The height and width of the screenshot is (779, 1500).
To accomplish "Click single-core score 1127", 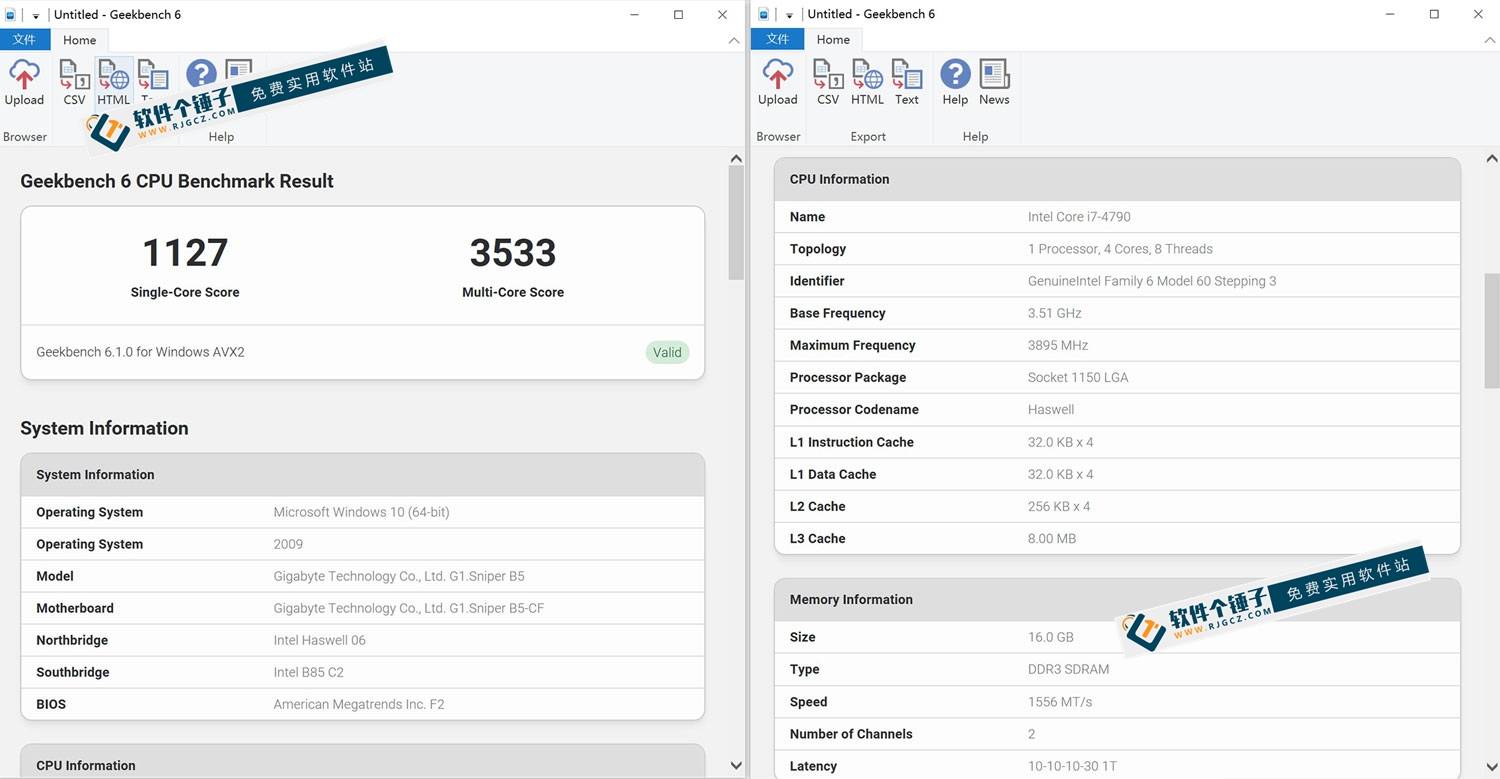I will point(185,253).
